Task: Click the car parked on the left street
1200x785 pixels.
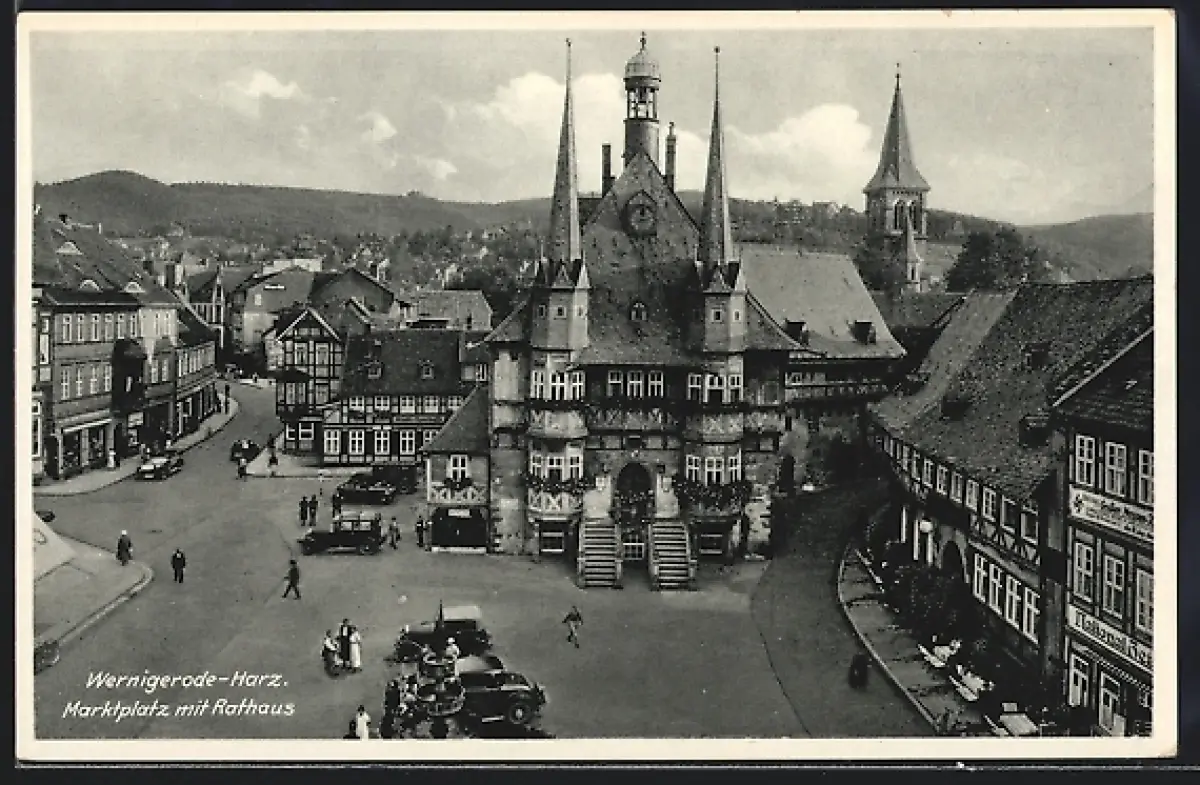Action: point(160,465)
